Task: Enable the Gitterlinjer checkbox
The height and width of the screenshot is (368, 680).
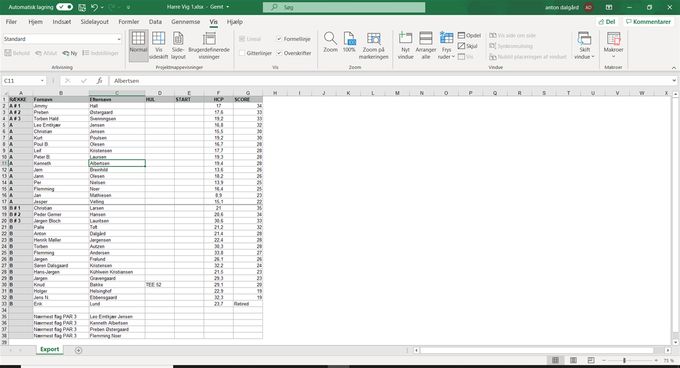Action: coord(242,53)
